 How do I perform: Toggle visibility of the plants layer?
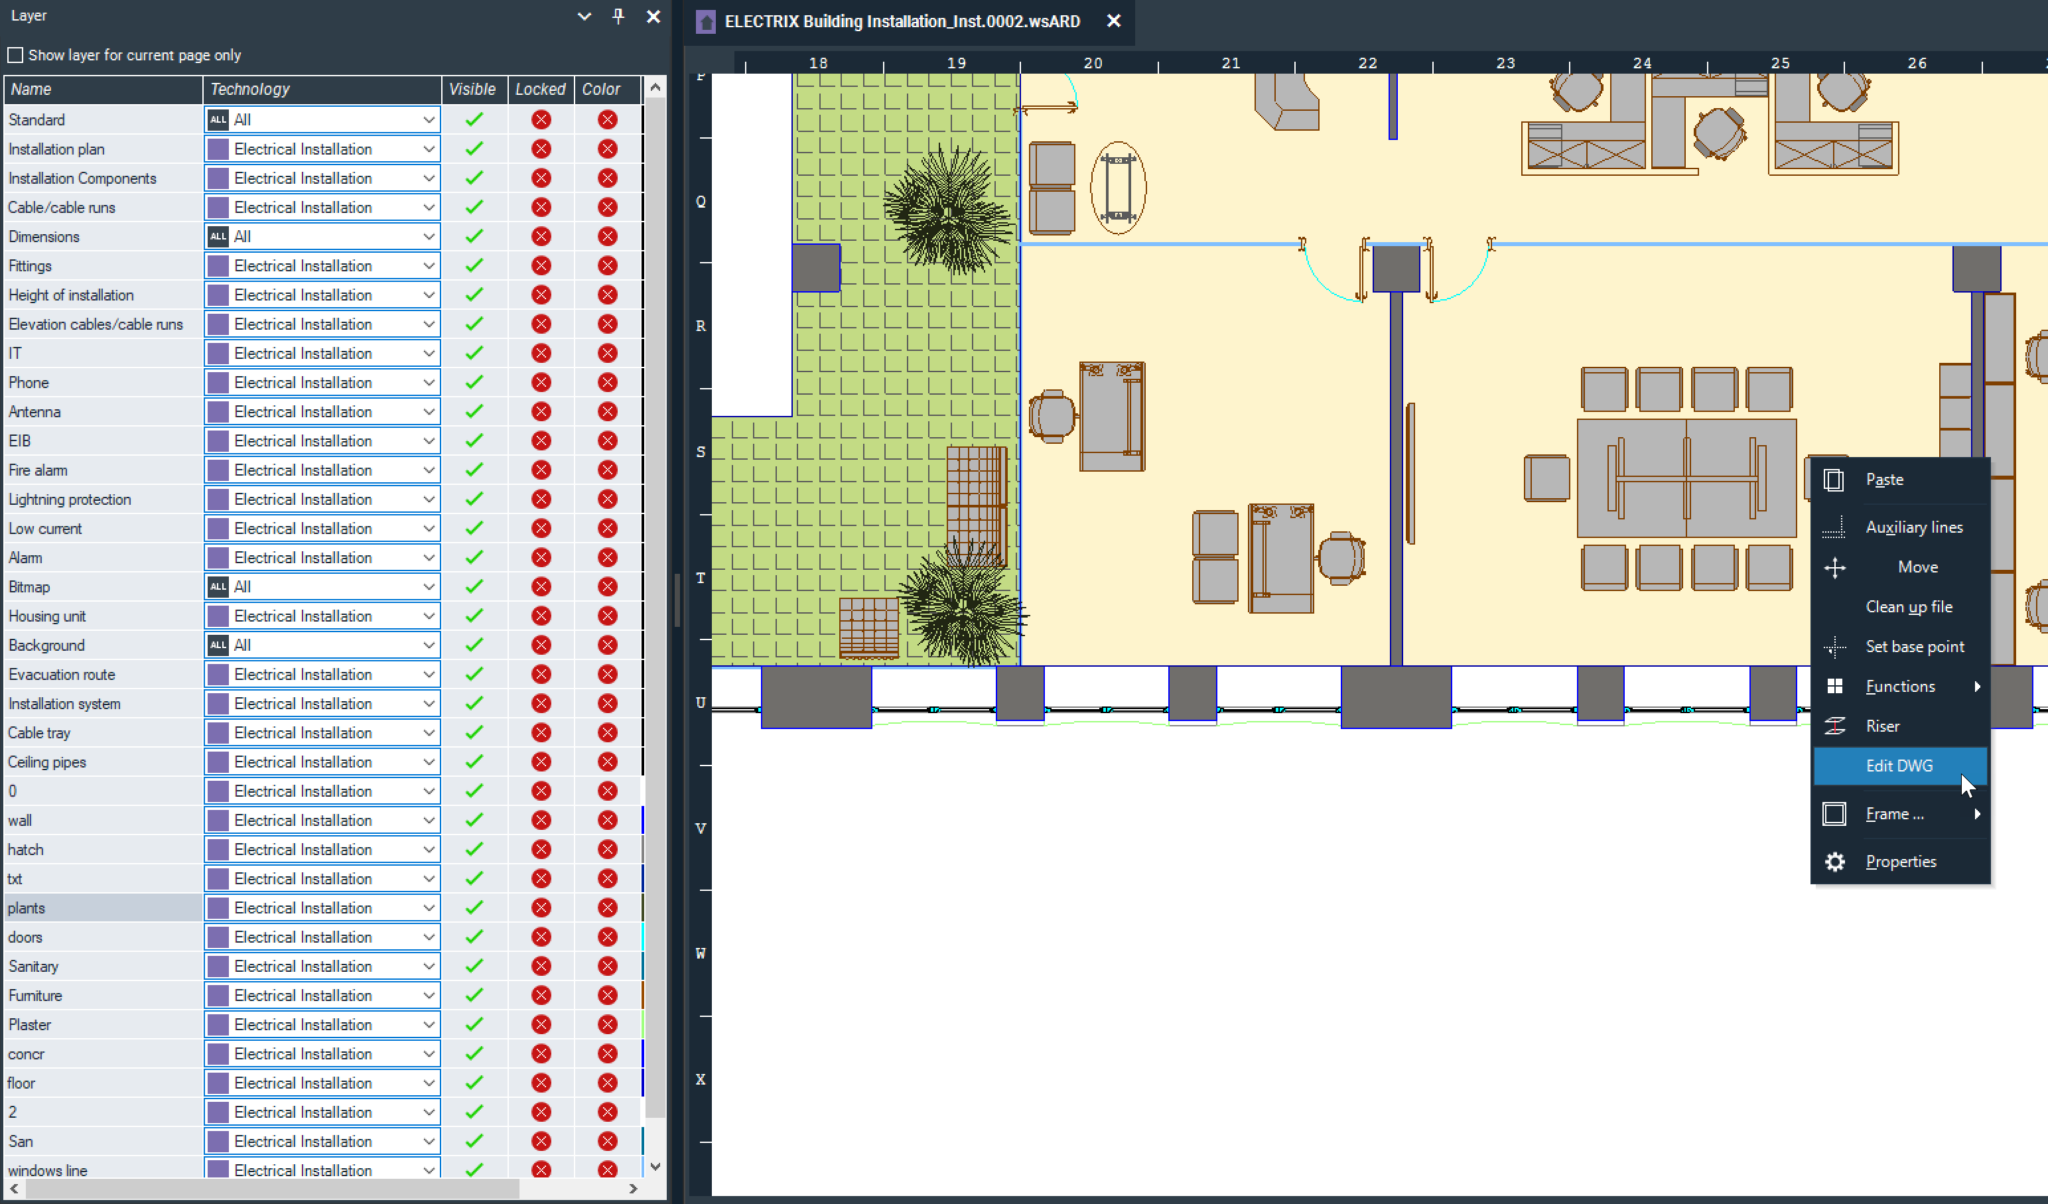[x=474, y=908]
